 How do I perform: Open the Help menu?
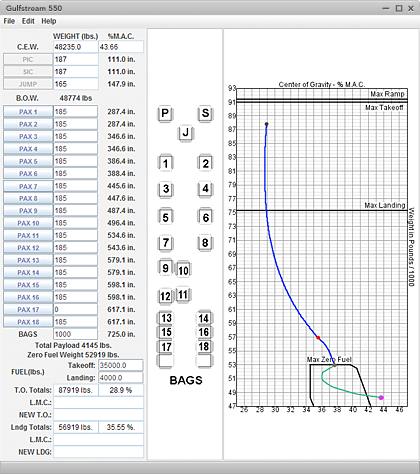coord(49,21)
